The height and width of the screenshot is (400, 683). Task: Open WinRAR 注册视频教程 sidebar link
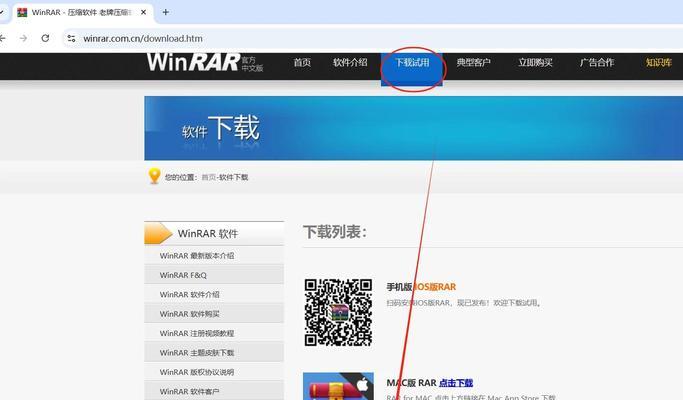point(197,333)
